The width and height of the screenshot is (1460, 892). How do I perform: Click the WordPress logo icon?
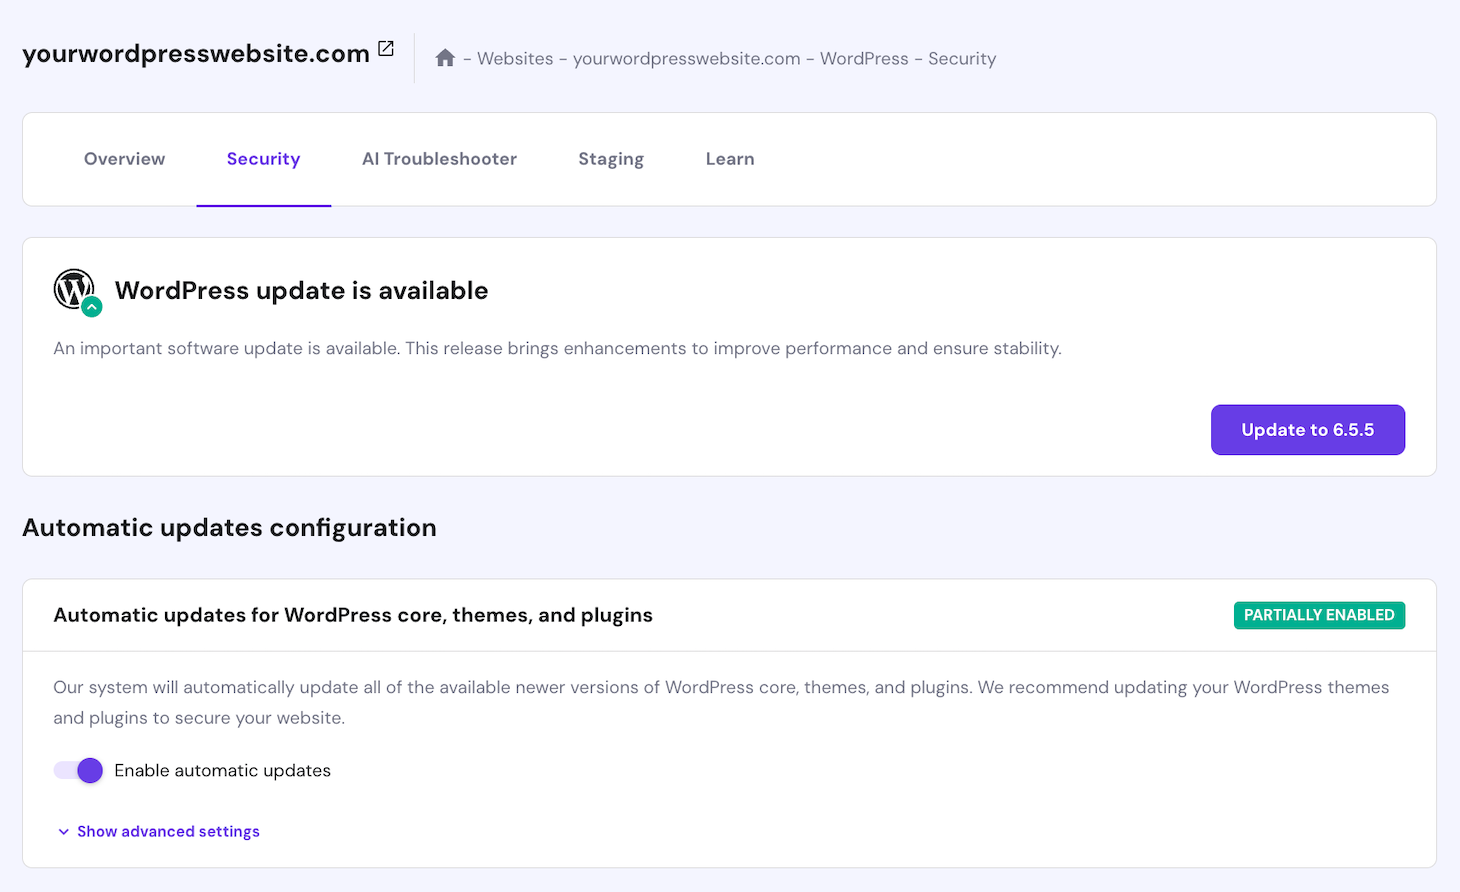click(x=73, y=288)
